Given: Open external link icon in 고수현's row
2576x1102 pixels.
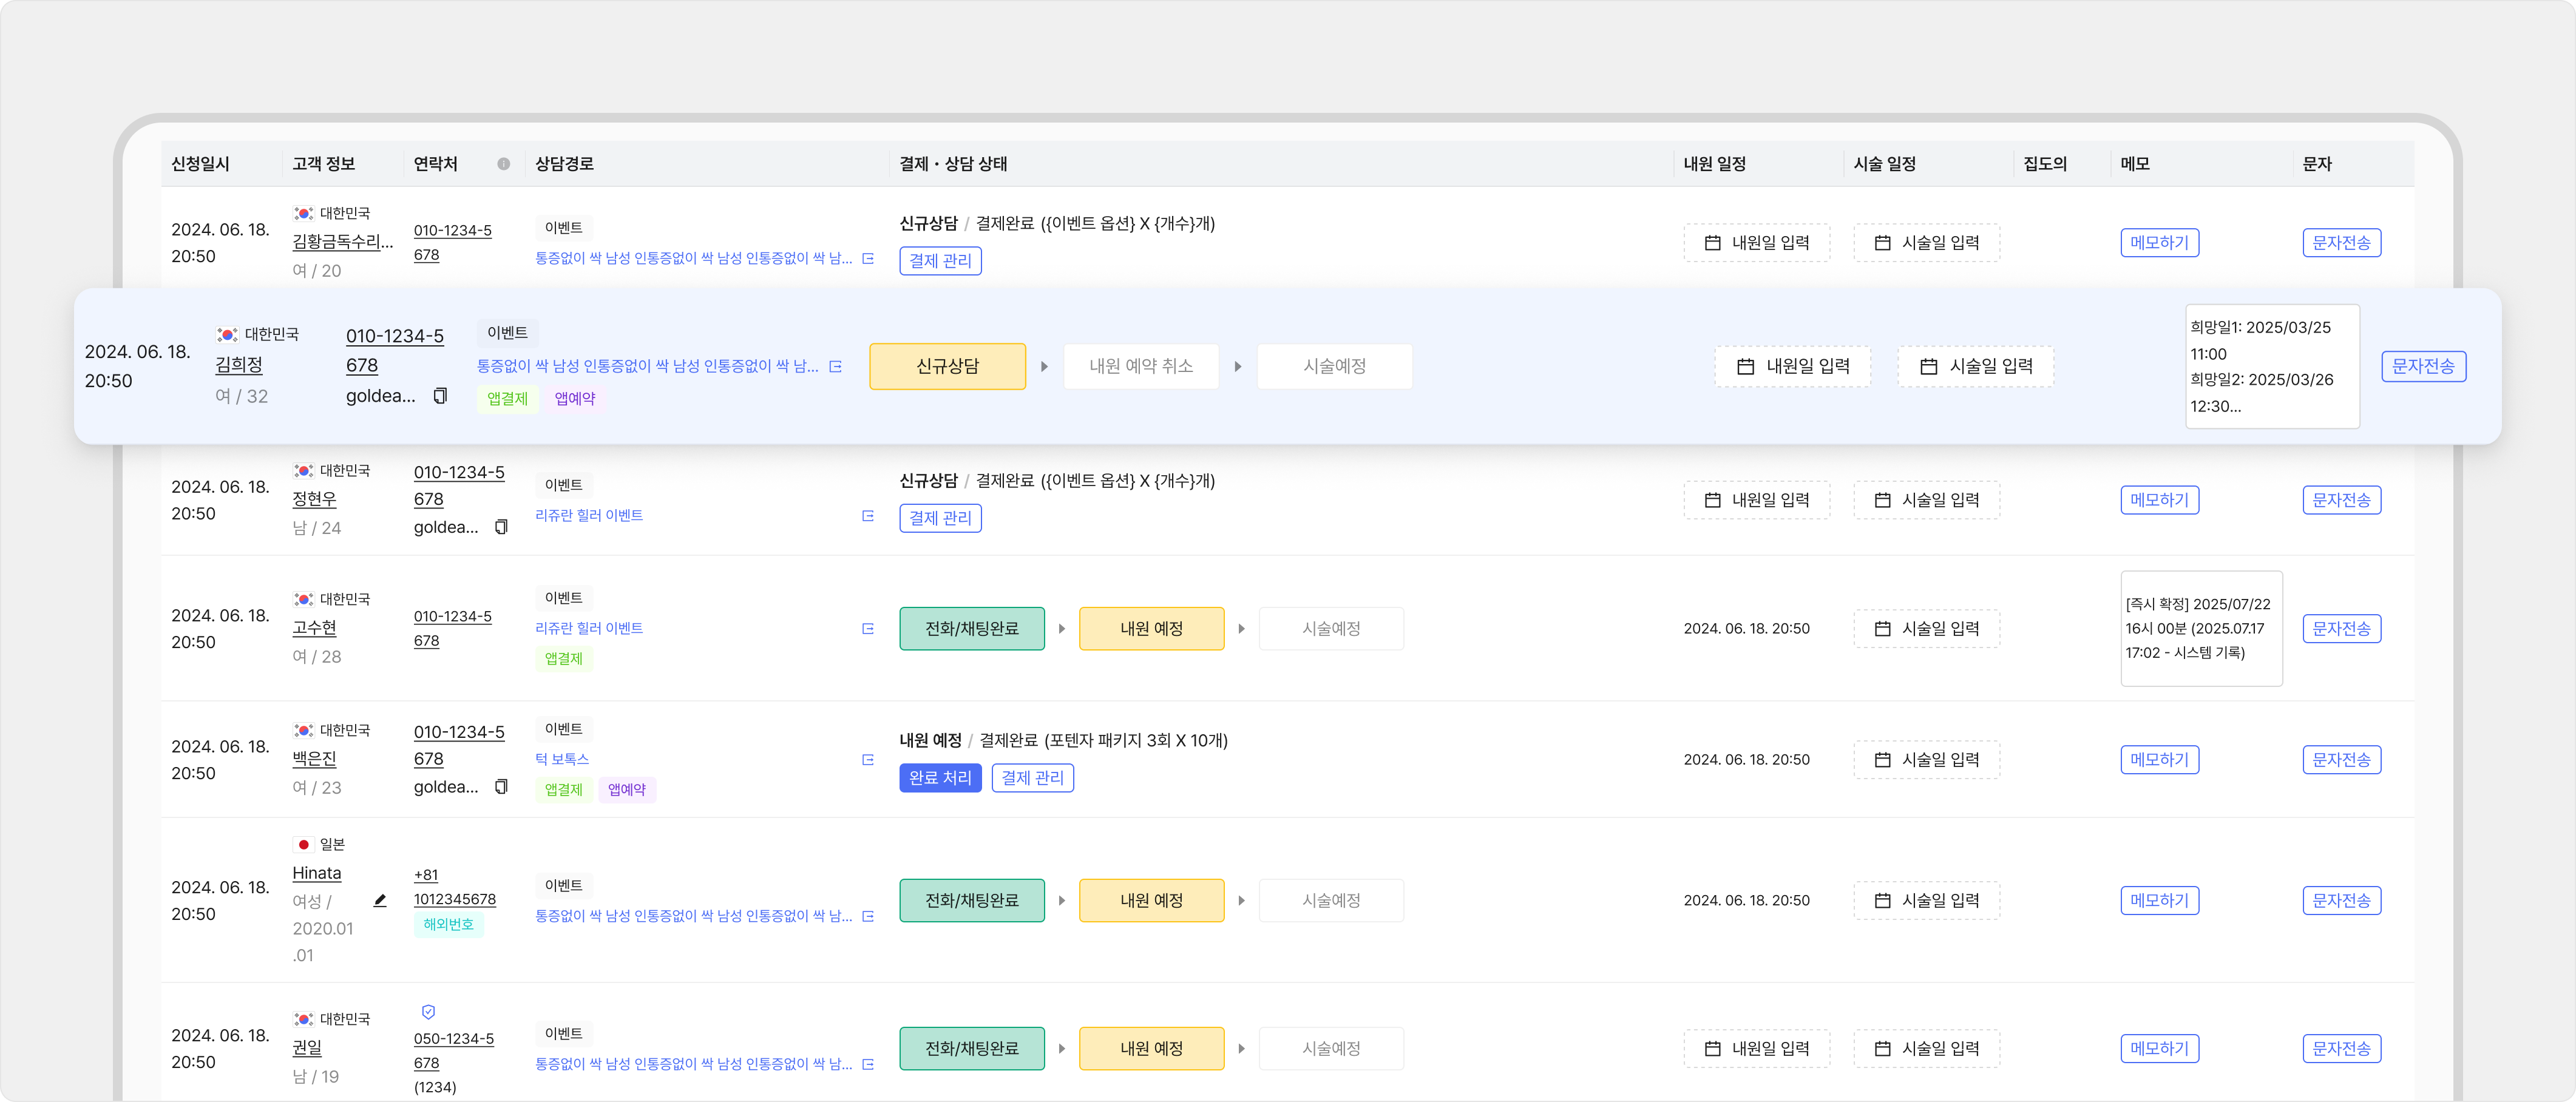Looking at the screenshot, I should 868,629.
